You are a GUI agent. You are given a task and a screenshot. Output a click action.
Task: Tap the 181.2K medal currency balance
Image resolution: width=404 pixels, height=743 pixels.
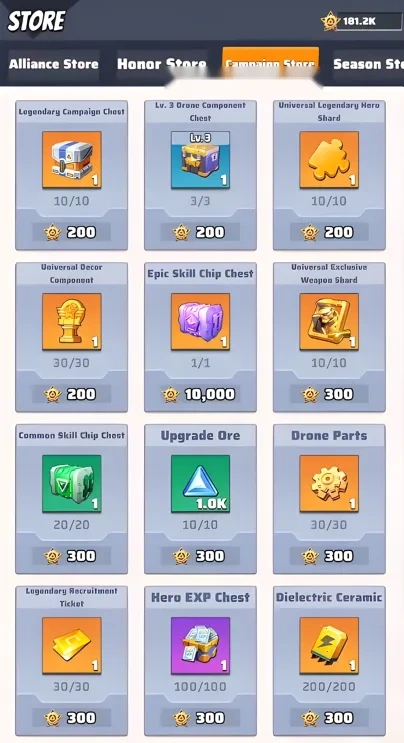(361, 21)
